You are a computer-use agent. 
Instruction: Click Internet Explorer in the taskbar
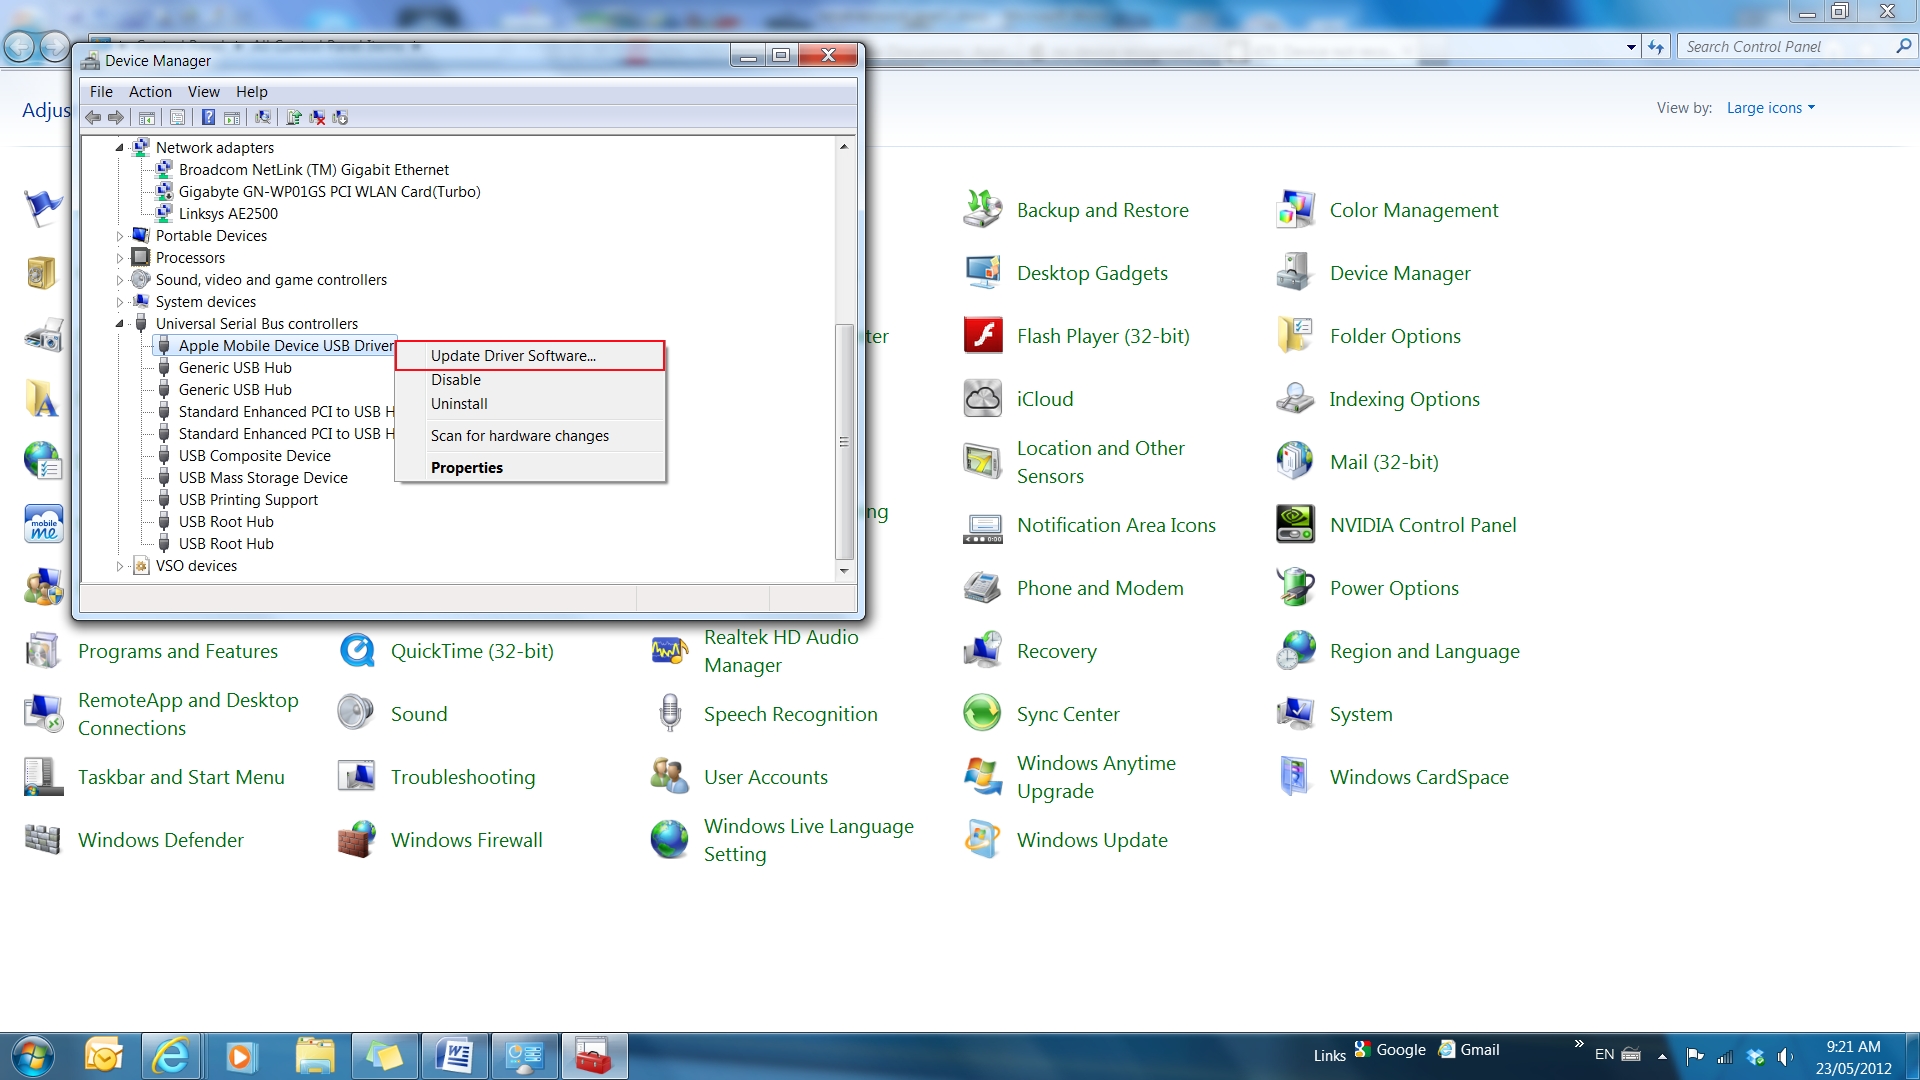pos(170,1056)
